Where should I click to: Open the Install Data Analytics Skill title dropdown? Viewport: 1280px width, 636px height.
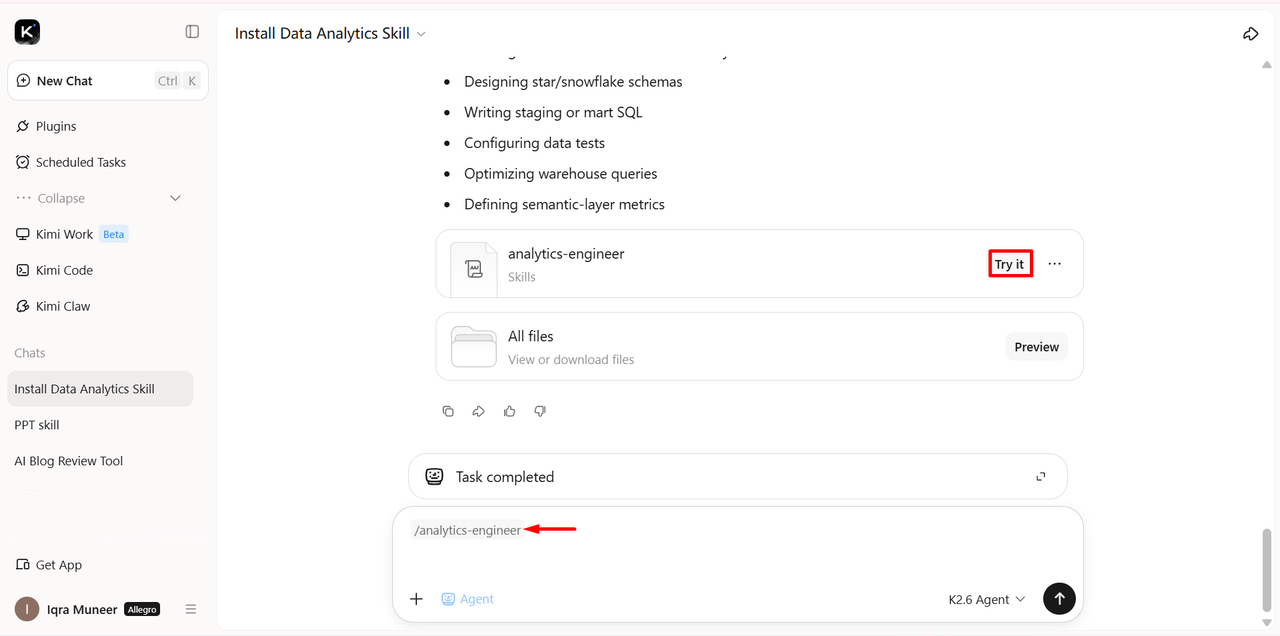[330, 33]
